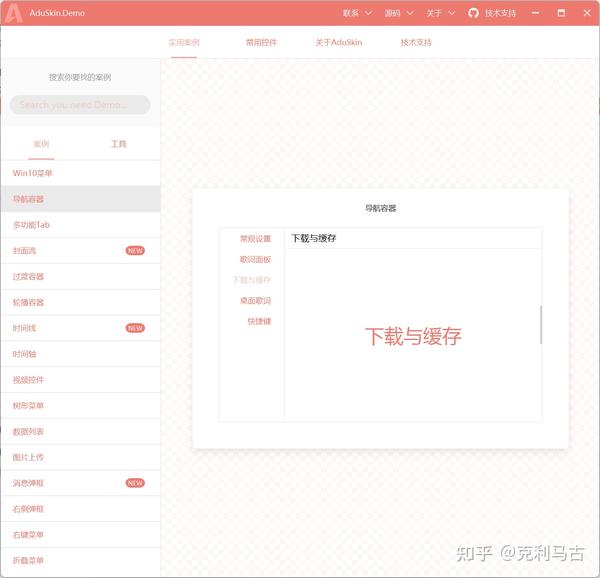Open the 树形菜单 demo entry

click(x=80, y=405)
